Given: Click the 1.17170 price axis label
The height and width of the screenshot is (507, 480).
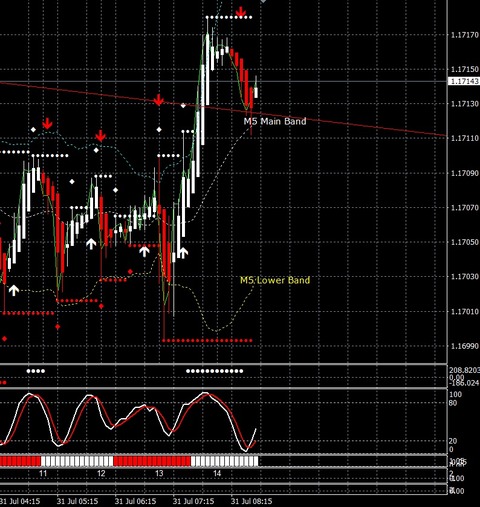Looking at the screenshot, I should tap(465, 35).
